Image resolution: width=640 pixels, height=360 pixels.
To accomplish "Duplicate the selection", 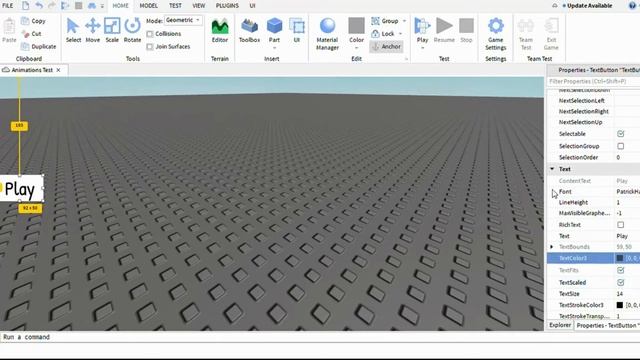I will (x=39, y=47).
